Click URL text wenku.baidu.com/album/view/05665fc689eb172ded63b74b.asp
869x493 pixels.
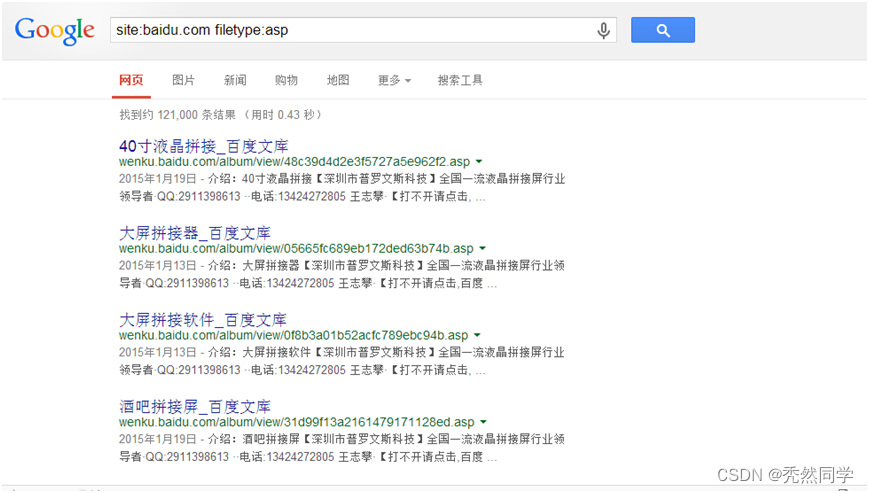[296, 249]
